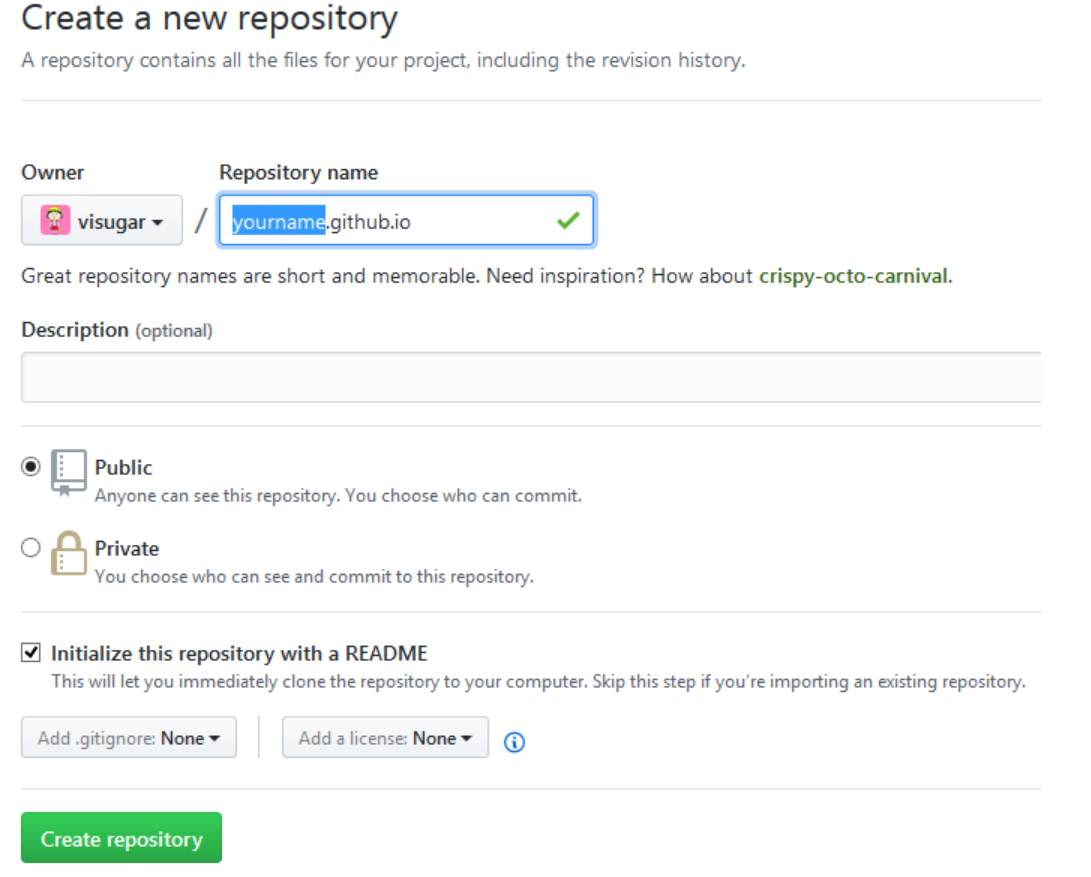Click the Repository name label
Image resolution: width=1091 pixels, height=877 pixels.
[x=298, y=172]
